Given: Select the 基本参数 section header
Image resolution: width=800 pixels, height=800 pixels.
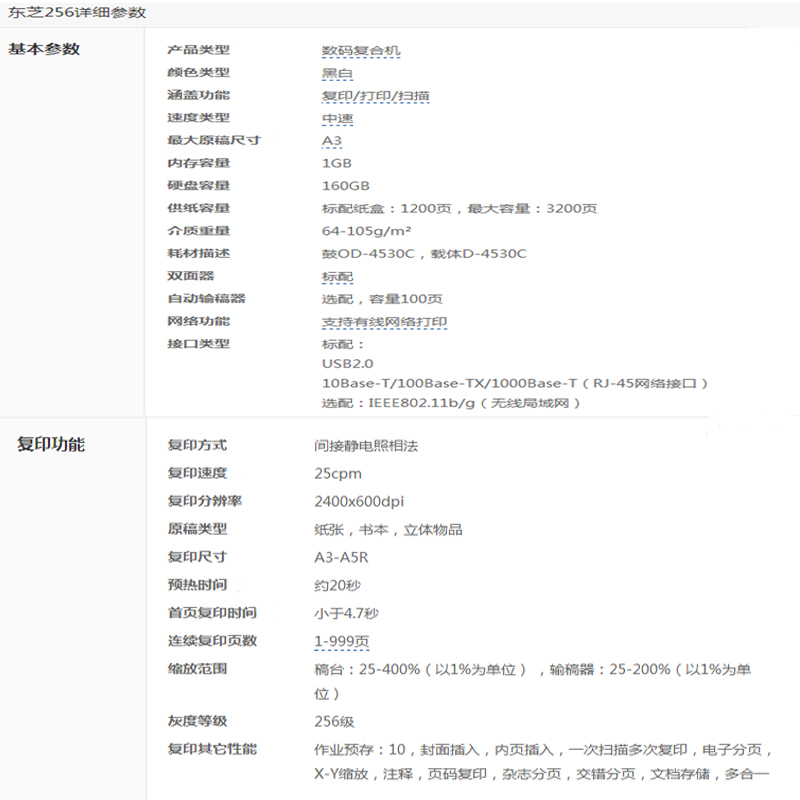Looking at the screenshot, I should [x=47, y=46].
